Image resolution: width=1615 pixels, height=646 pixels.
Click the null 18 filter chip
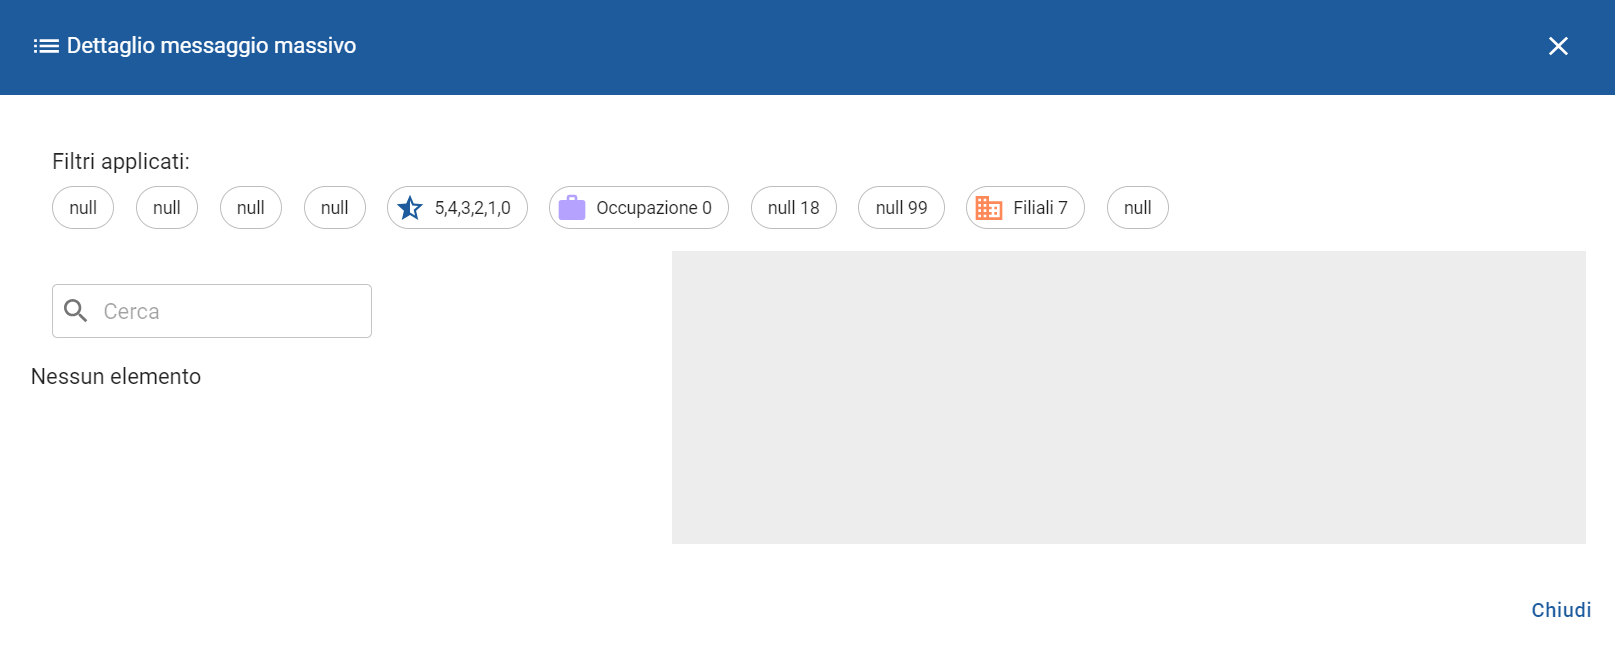[793, 208]
